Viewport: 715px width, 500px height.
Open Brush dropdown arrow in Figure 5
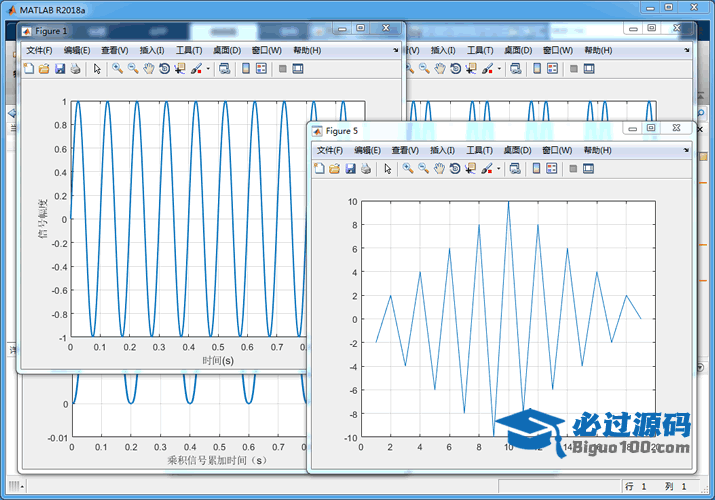(498, 169)
